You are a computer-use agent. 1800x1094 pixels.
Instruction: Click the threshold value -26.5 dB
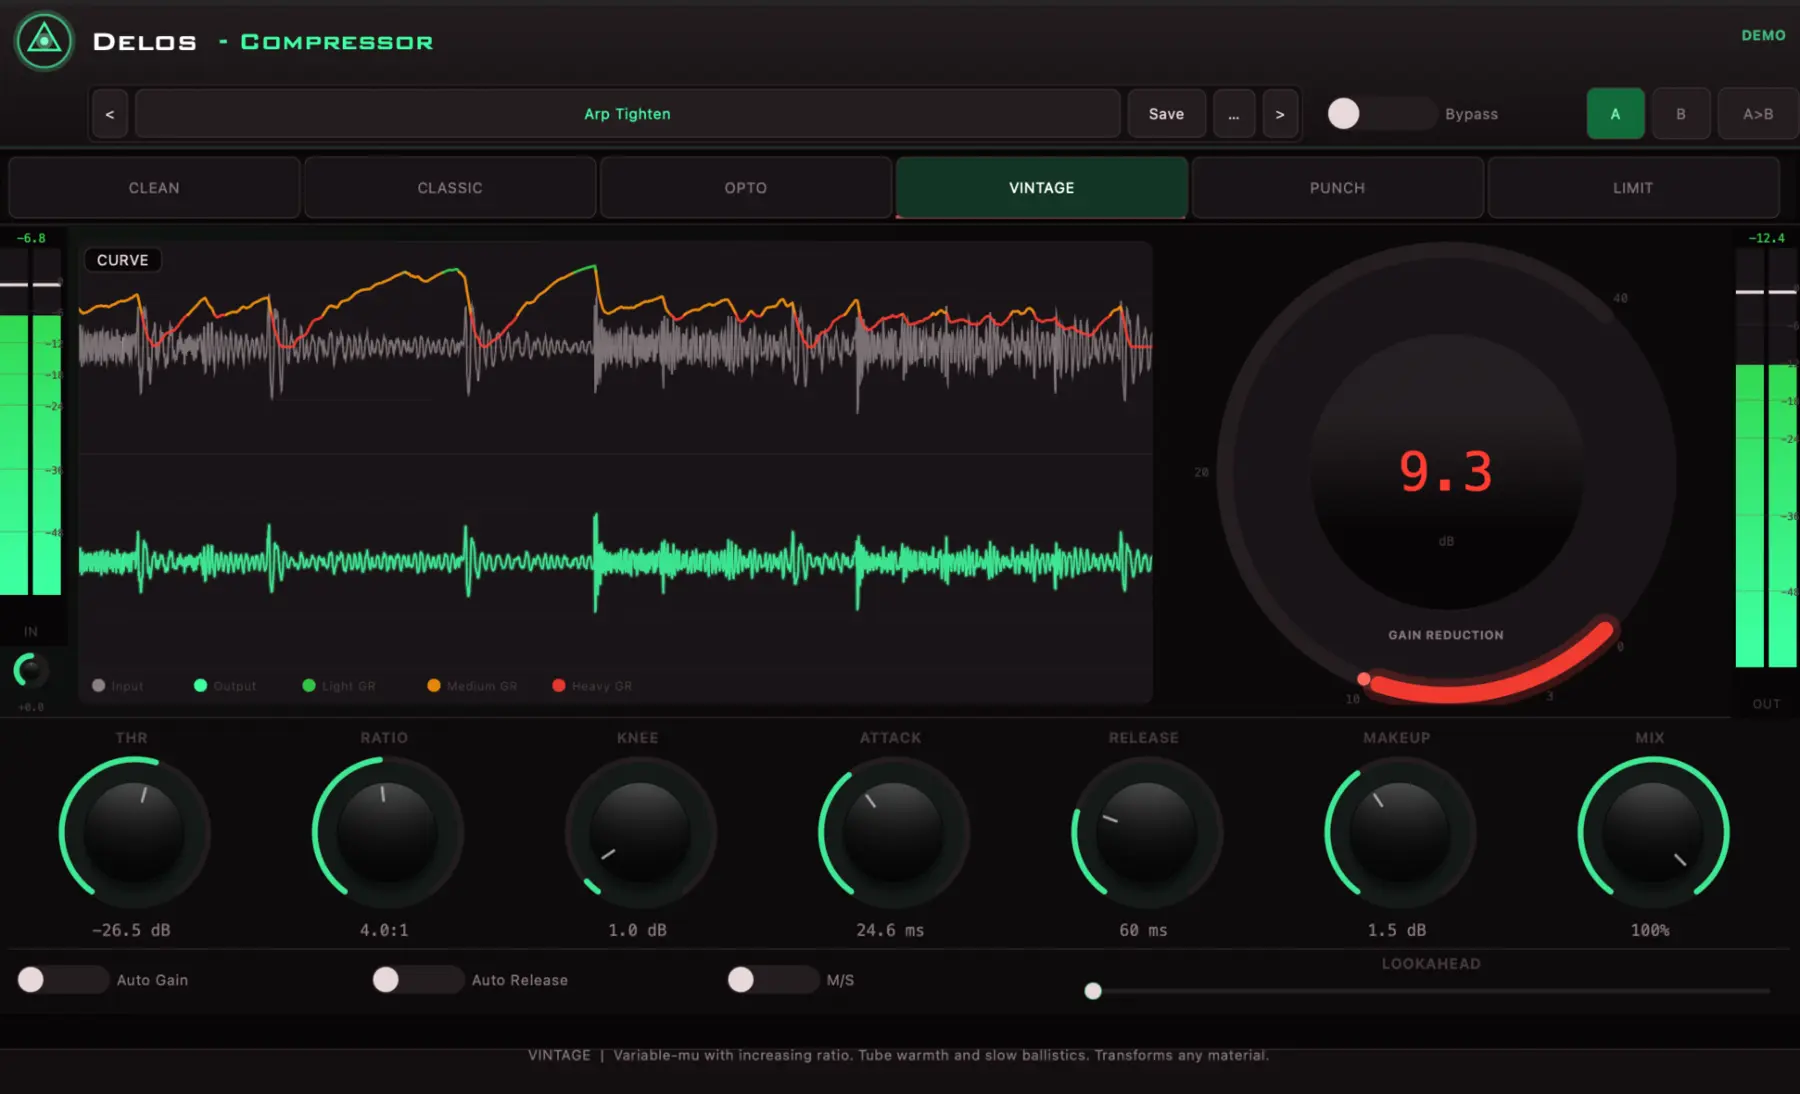(x=131, y=930)
